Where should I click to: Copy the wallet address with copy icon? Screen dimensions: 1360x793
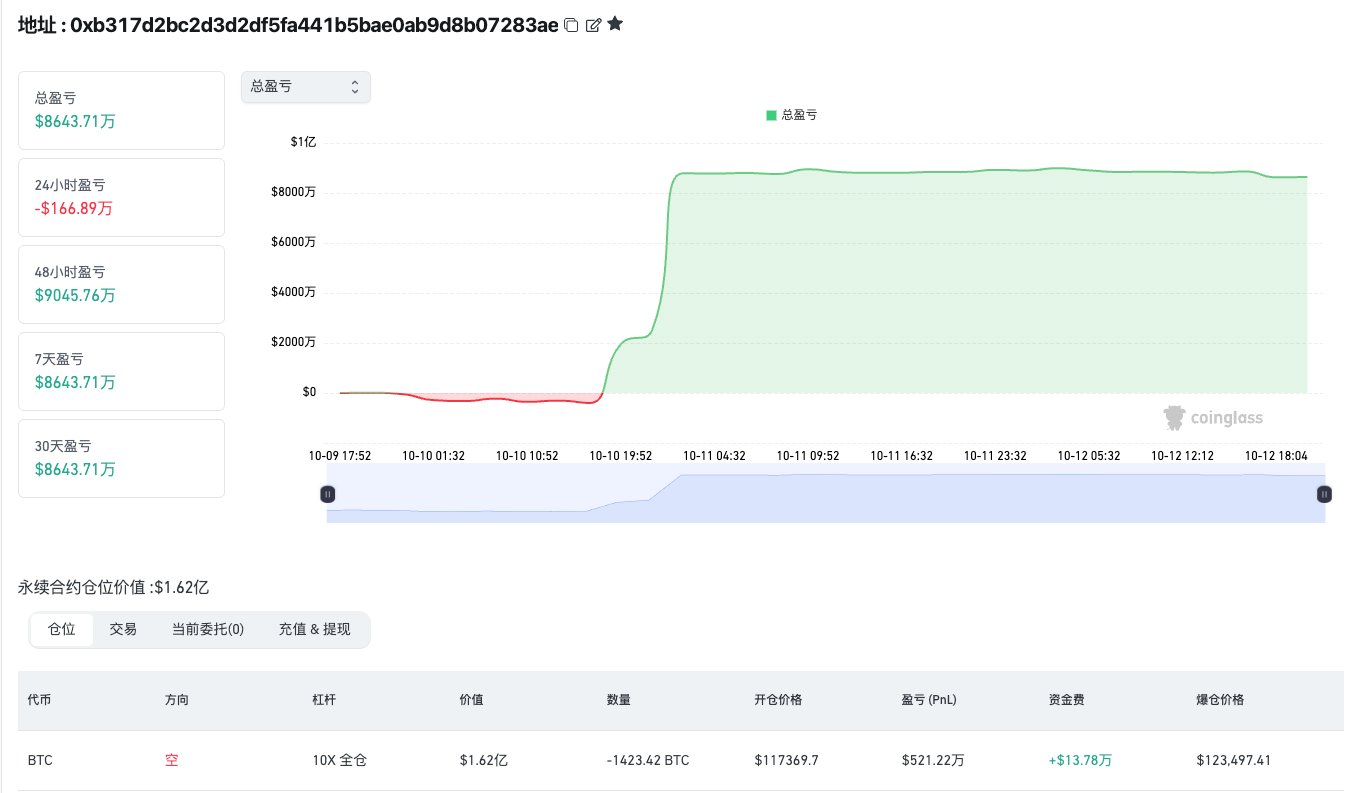(571, 25)
